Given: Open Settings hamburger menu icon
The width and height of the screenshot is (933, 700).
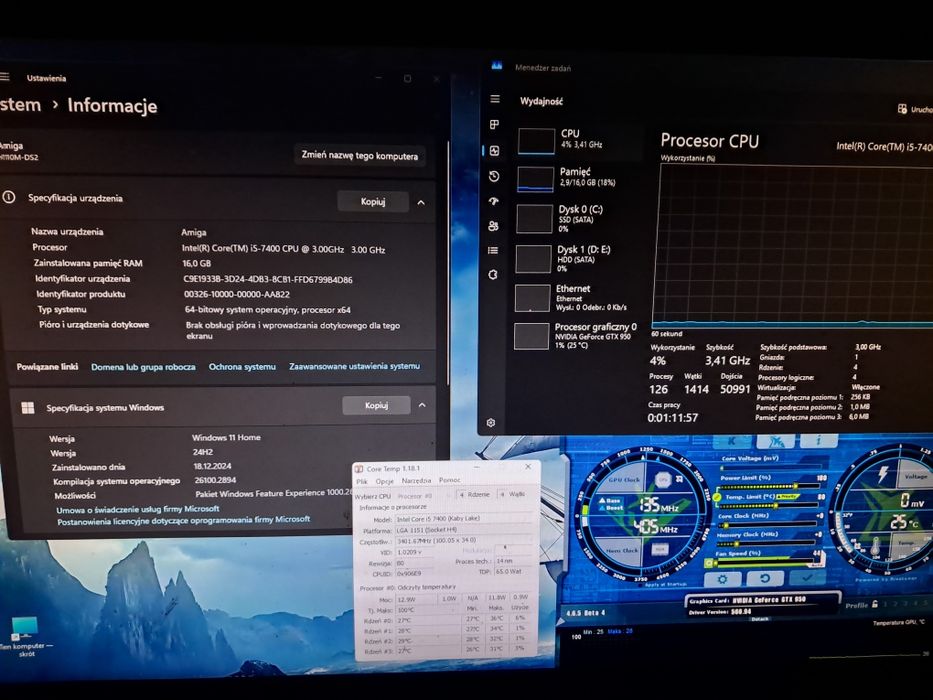Looking at the screenshot, I should (x=5, y=77).
